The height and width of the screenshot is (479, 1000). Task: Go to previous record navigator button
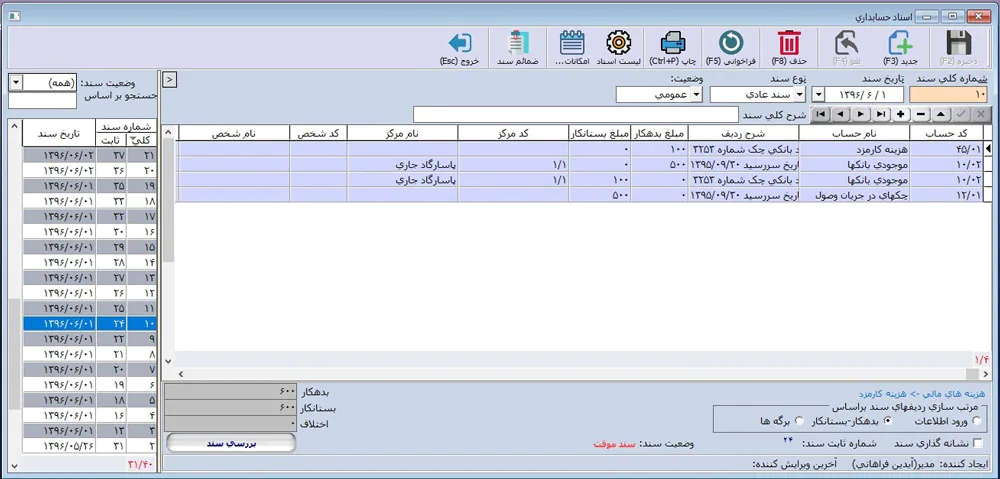(x=841, y=114)
